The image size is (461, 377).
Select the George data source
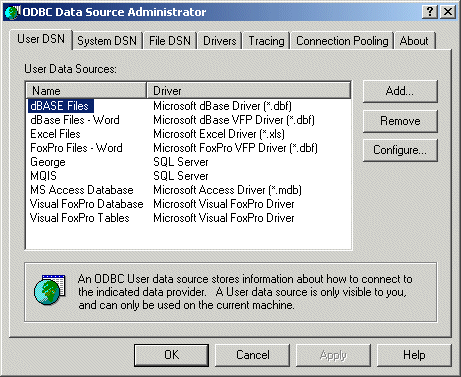click(48, 162)
